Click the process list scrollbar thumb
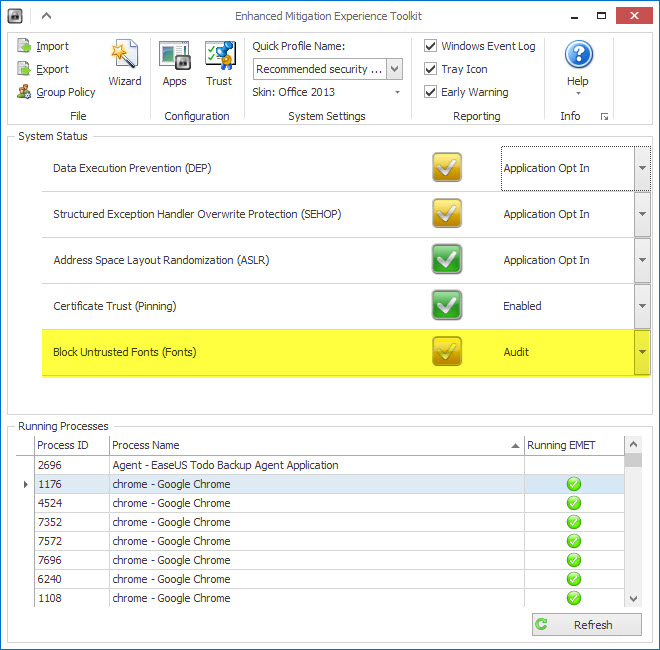This screenshot has height=650, width=660. click(633, 460)
